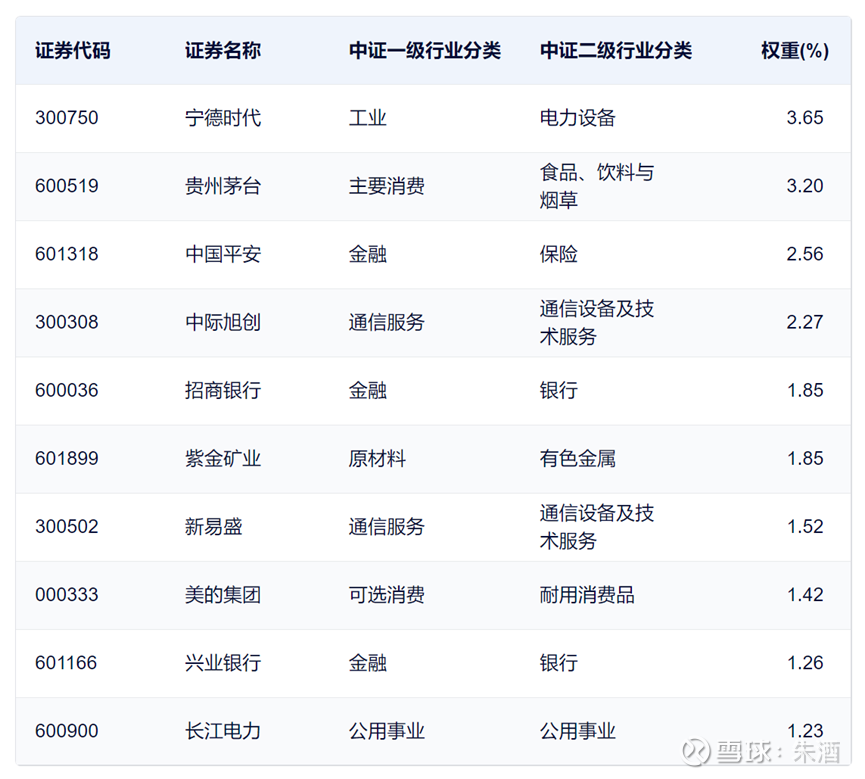865x779 pixels.
Task: Select the name 中际旭创
Action: (223, 322)
